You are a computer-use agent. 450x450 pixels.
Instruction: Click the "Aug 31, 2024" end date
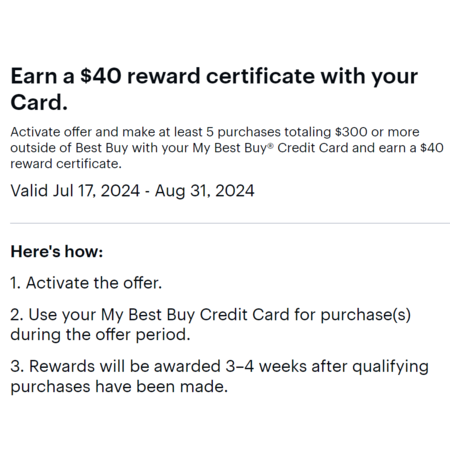(204, 191)
